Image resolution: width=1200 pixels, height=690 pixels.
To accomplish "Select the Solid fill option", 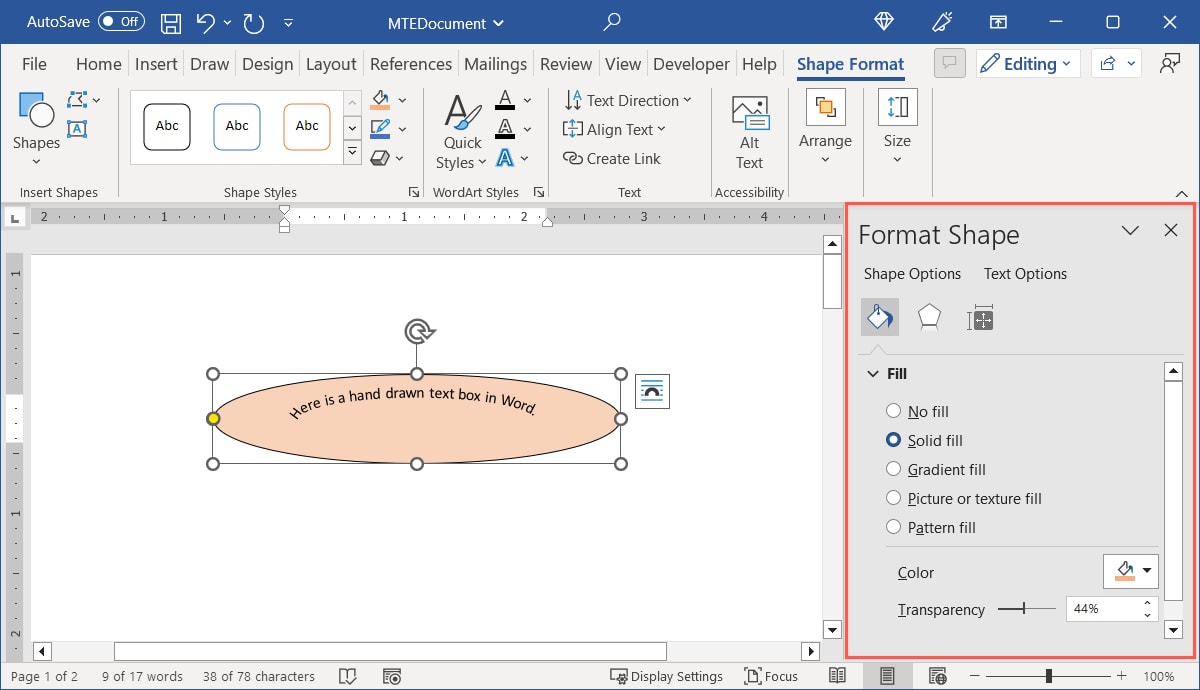I will pyautogui.click(x=893, y=440).
